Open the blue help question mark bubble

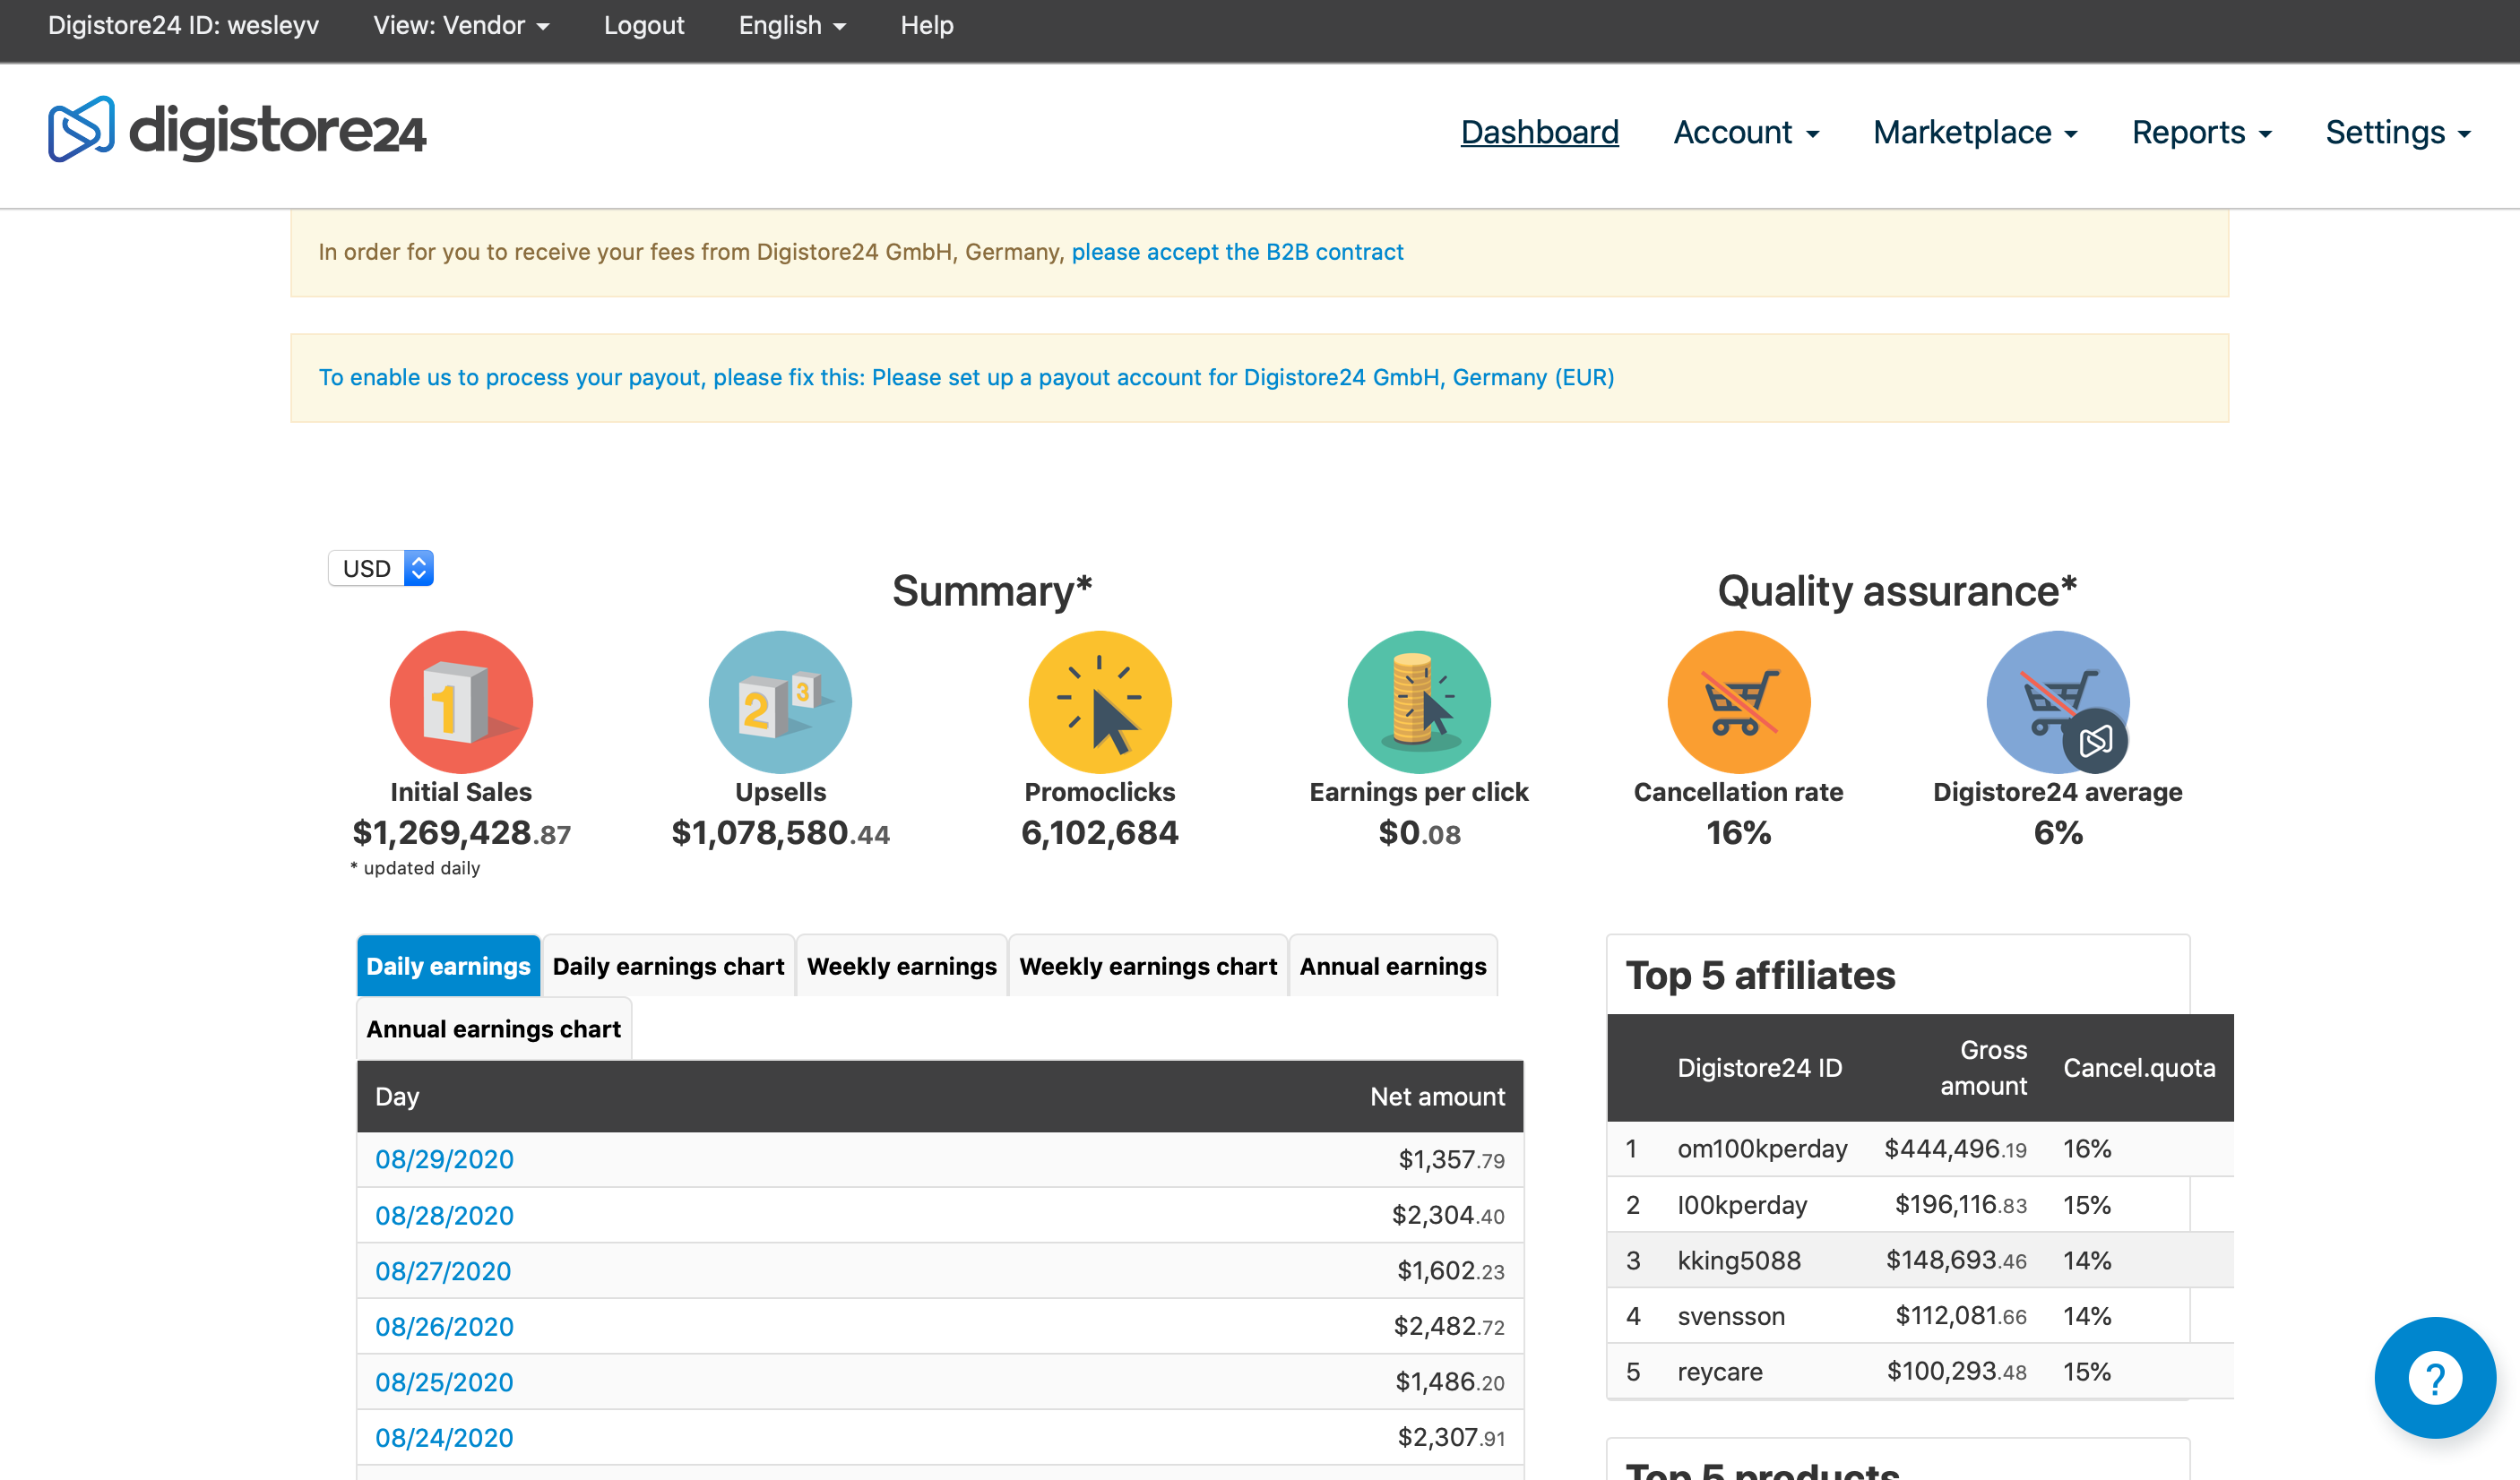(x=2435, y=1378)
